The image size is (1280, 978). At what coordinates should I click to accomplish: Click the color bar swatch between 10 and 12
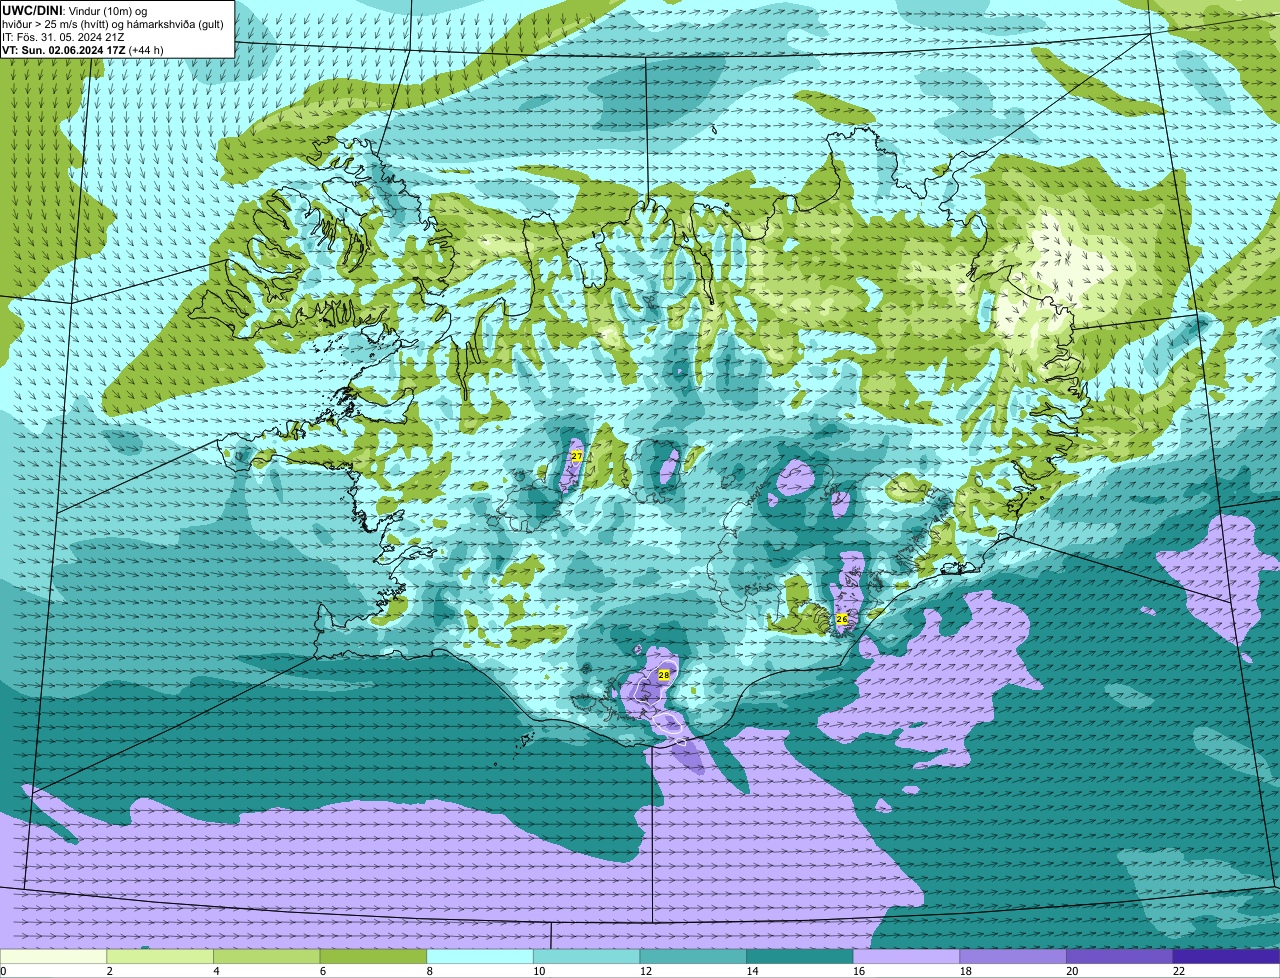[x=587, y=956]
